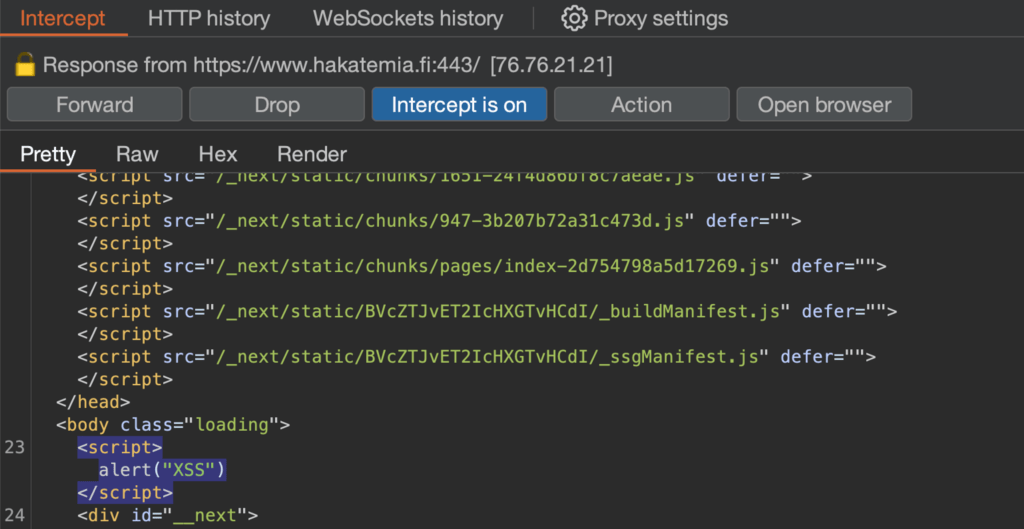Open the Render view tab

tap(312, 154)
